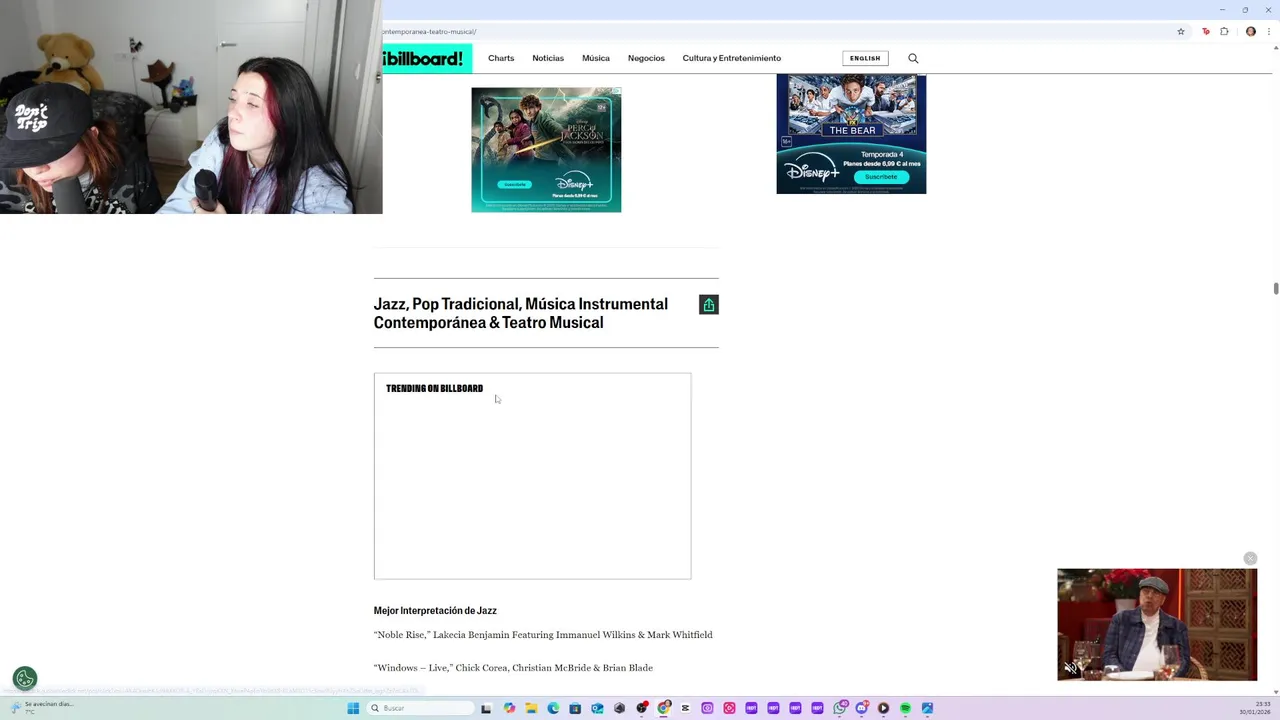This screenshot has height=720, width=1280.
Task: Open the Charts menu item
Action: point(501,58)
